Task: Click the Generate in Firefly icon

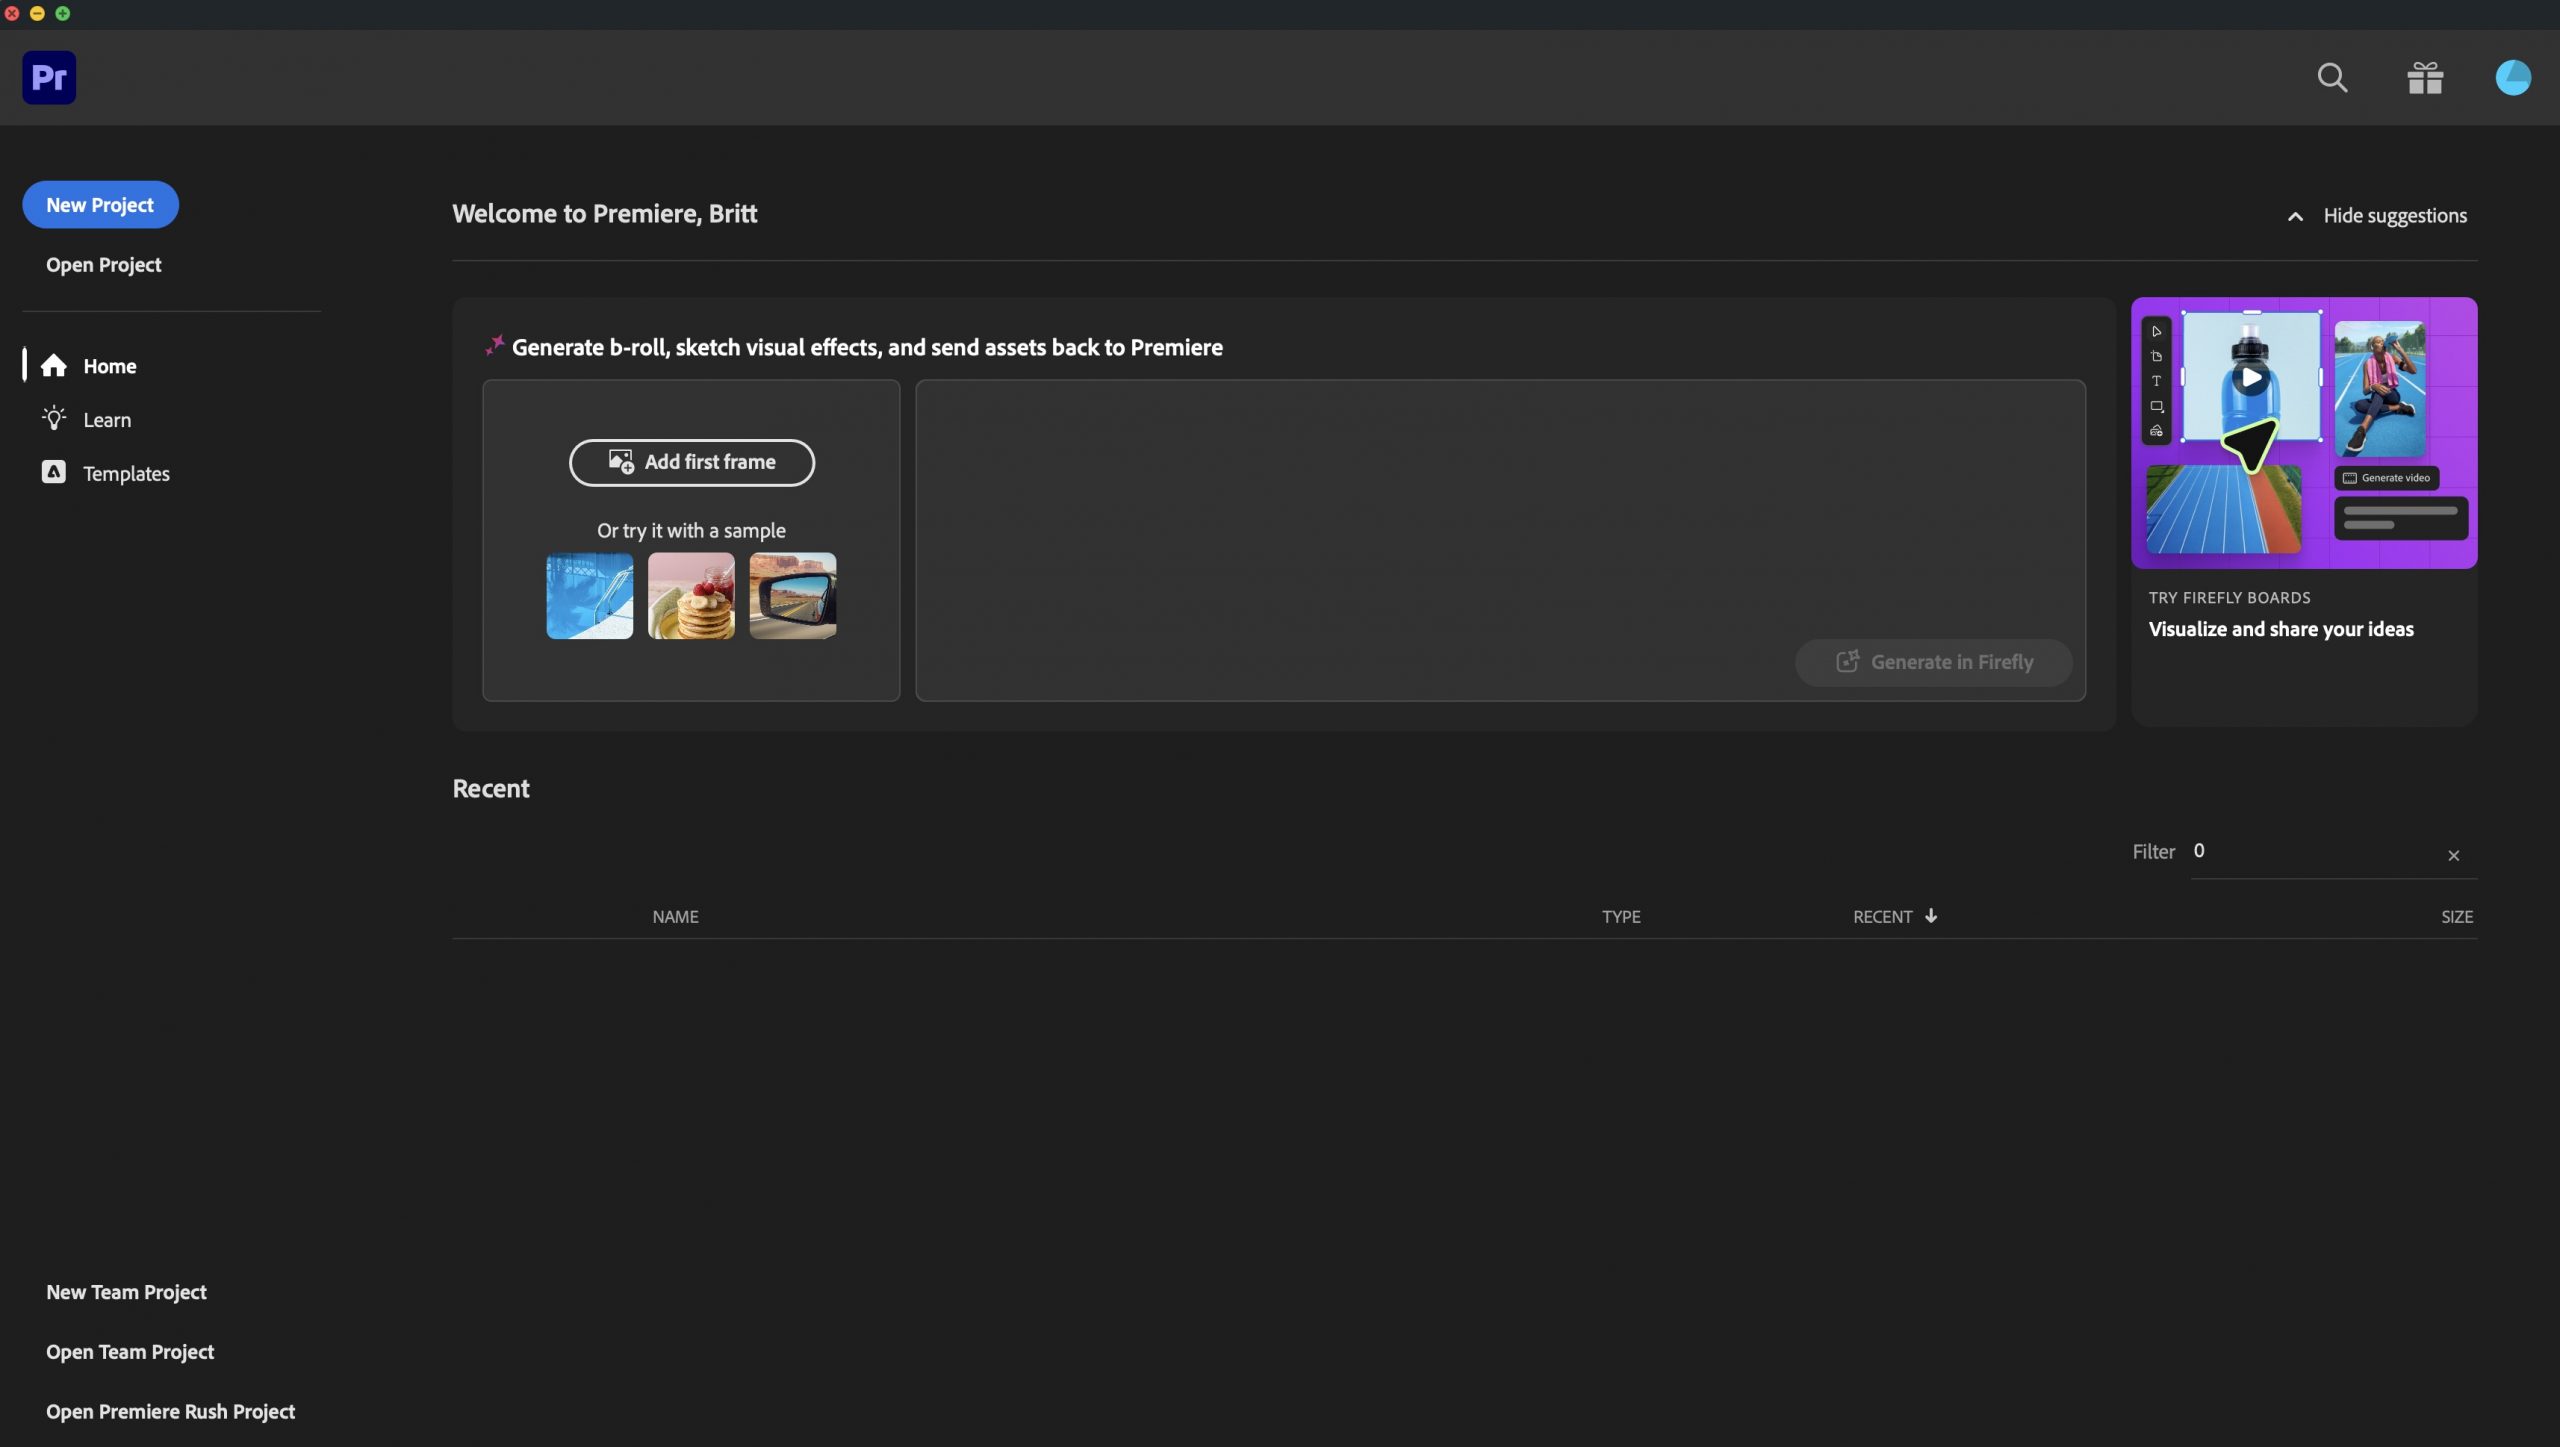Action: (1847, 662)
